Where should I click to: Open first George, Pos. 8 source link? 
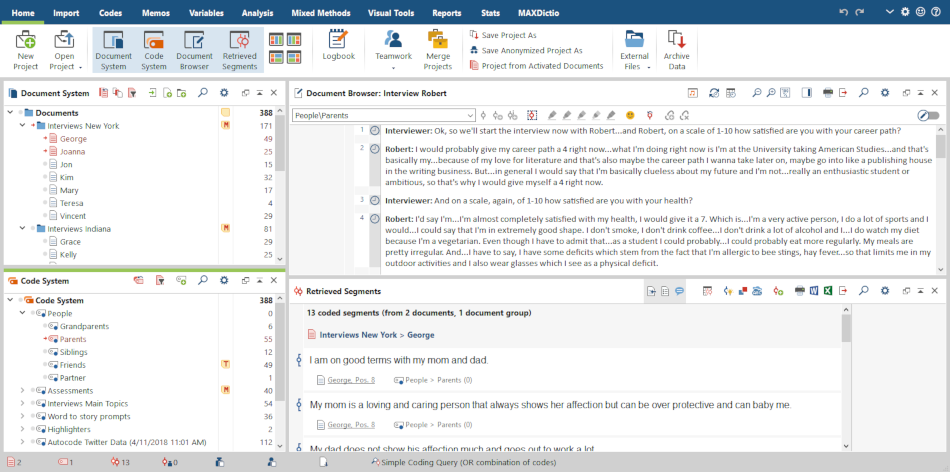tap(351, 381)
